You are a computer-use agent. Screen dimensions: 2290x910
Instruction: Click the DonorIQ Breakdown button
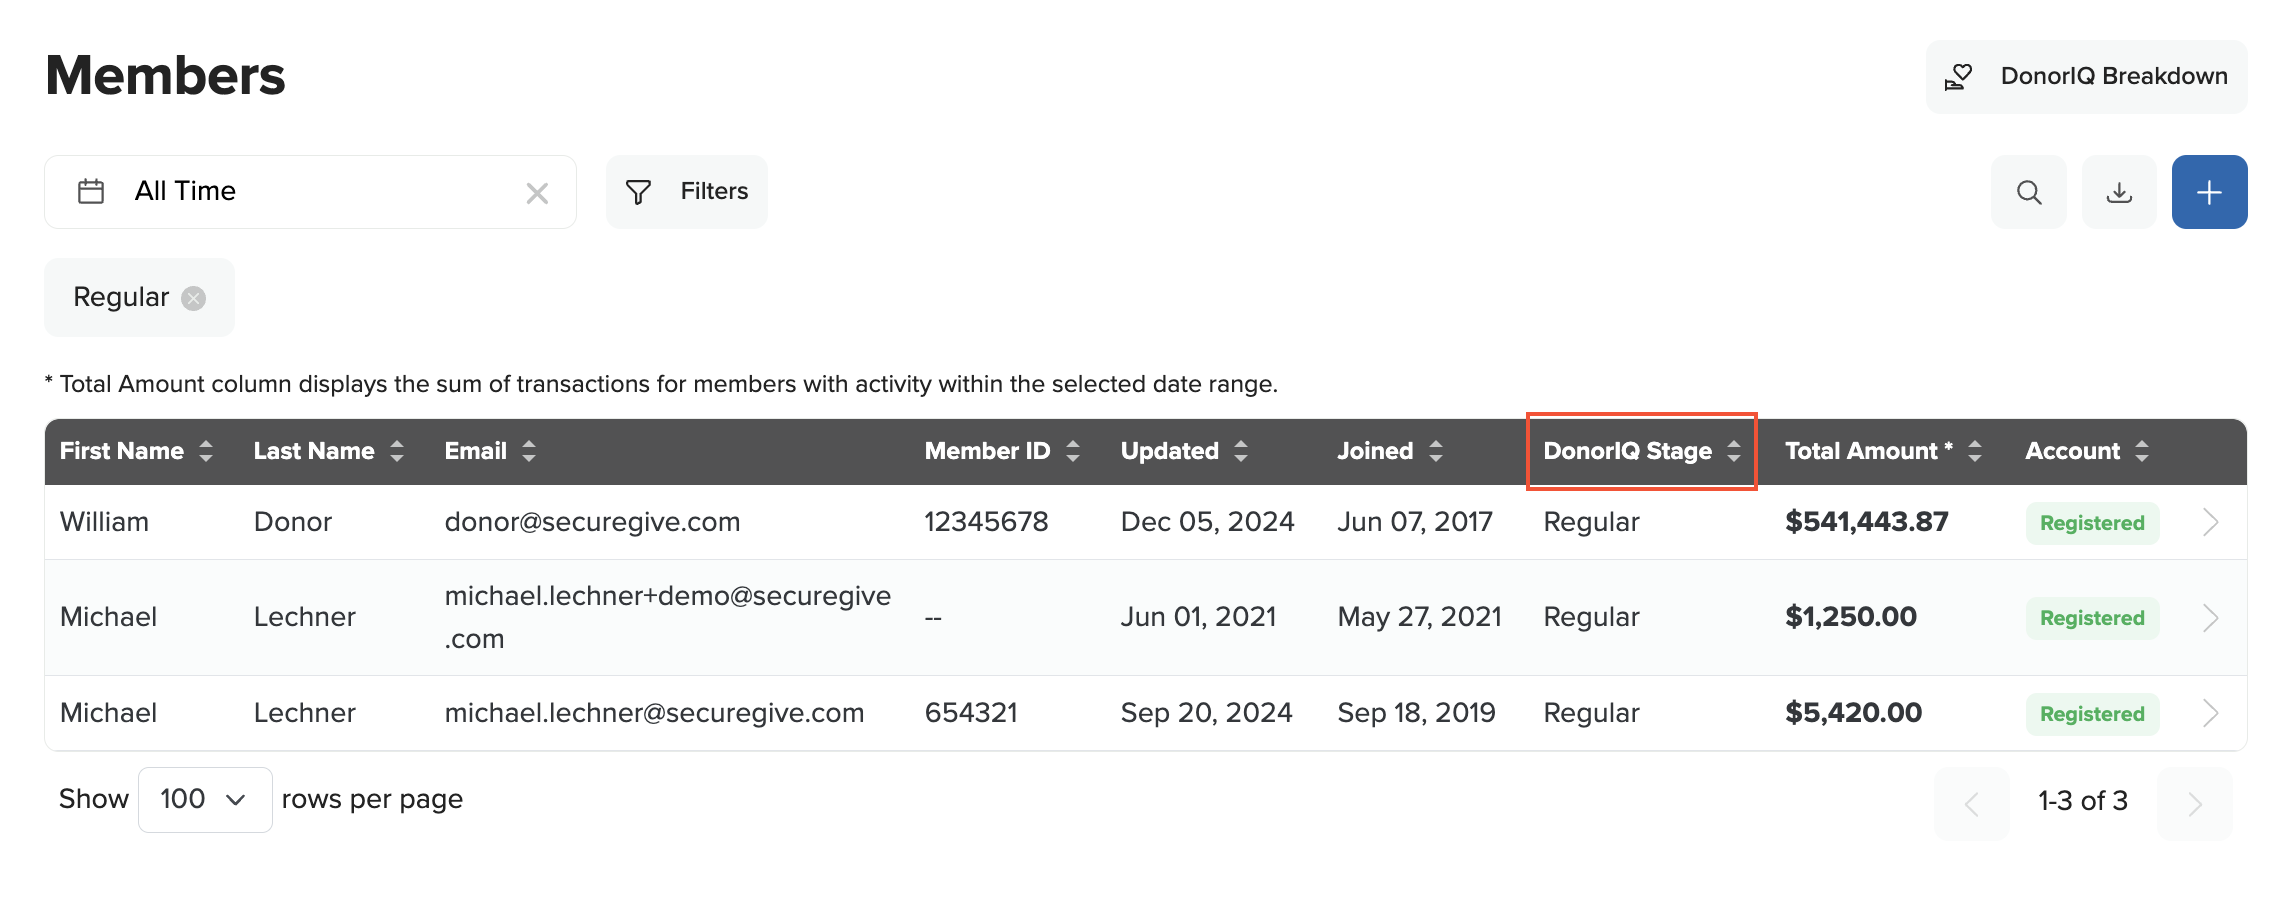pos(2084,76)
